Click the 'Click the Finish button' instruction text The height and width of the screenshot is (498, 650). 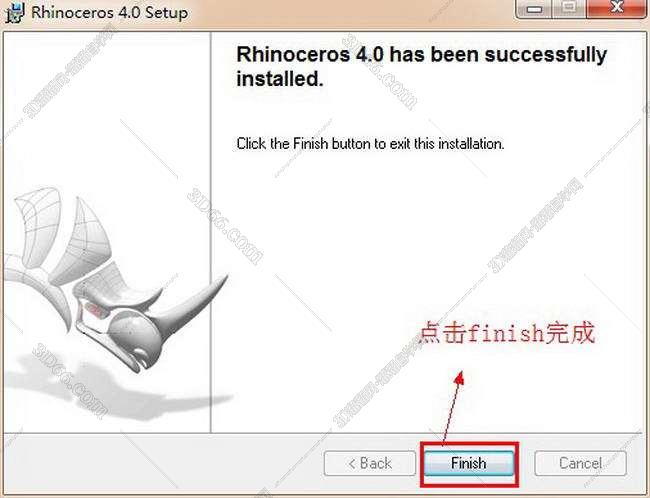pyautogui.click(x=370, y=144)
